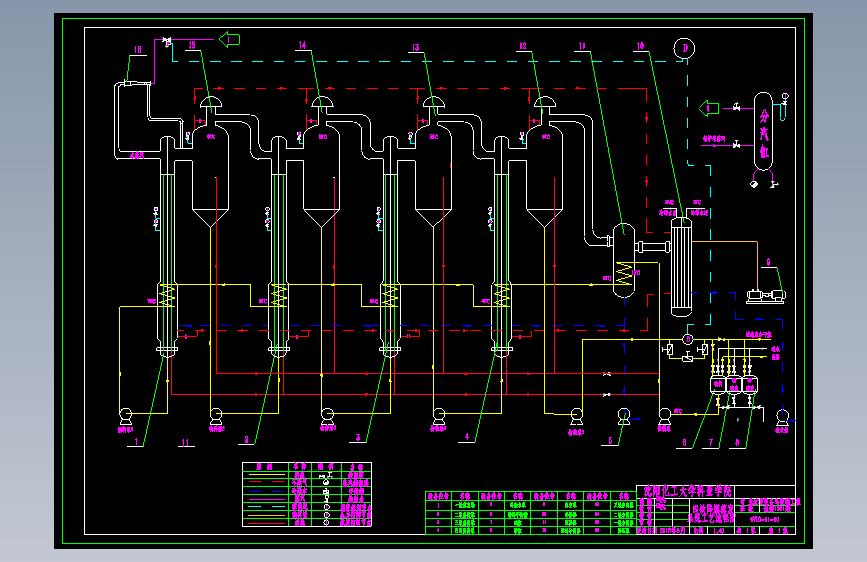
Task: Select the yellow line sample in the legend
Action: (x=266, y=475)
